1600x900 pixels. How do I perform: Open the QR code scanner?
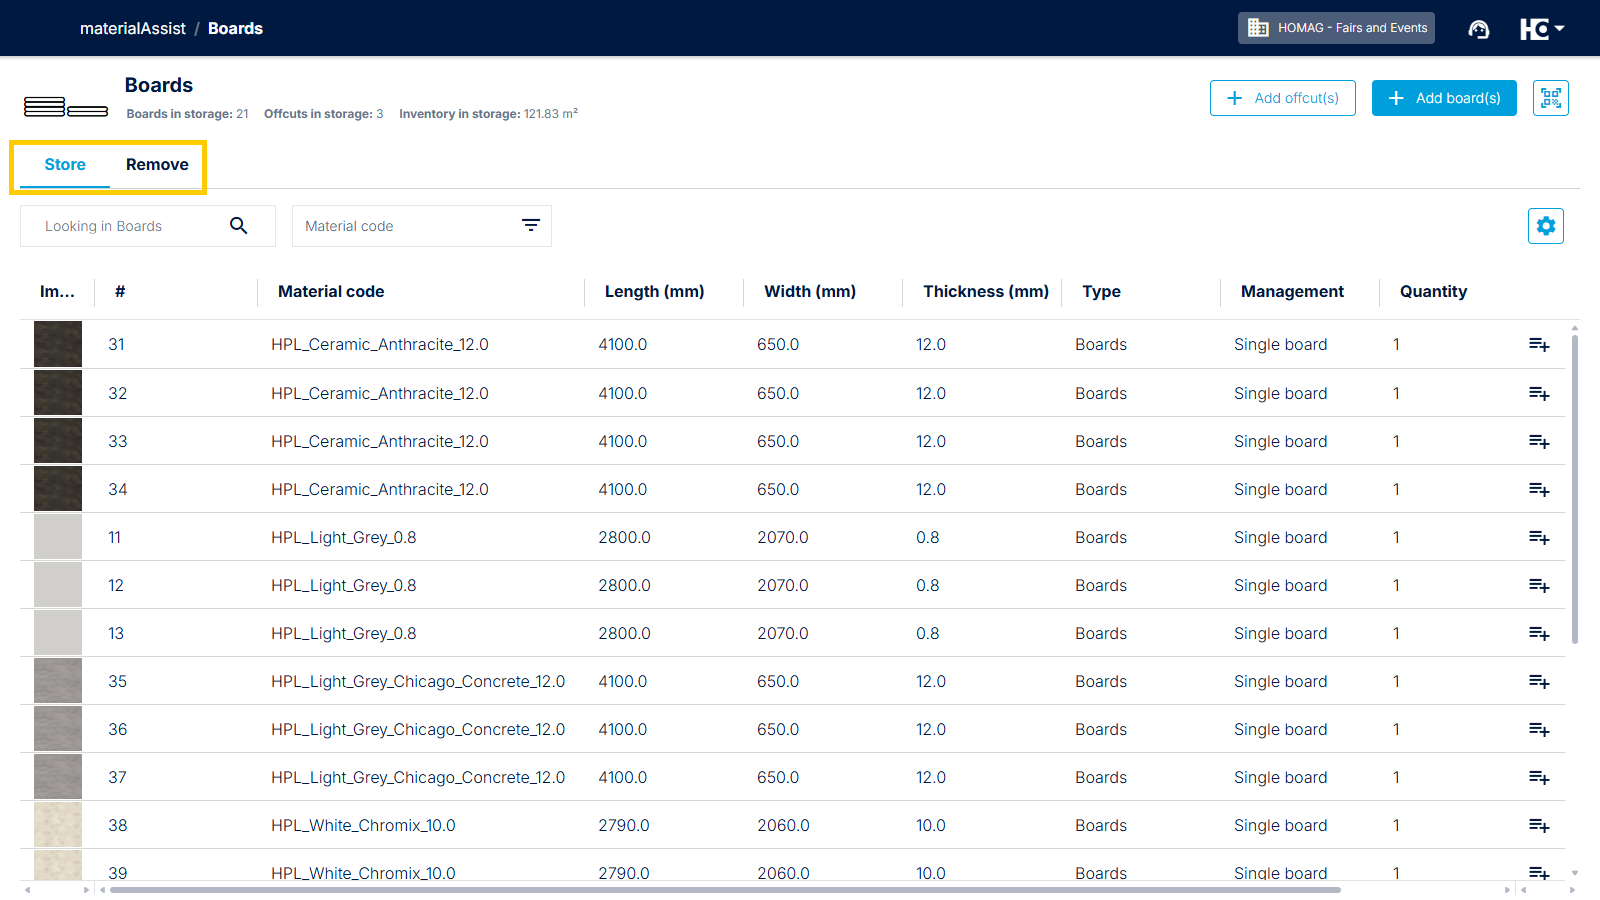1550,98
